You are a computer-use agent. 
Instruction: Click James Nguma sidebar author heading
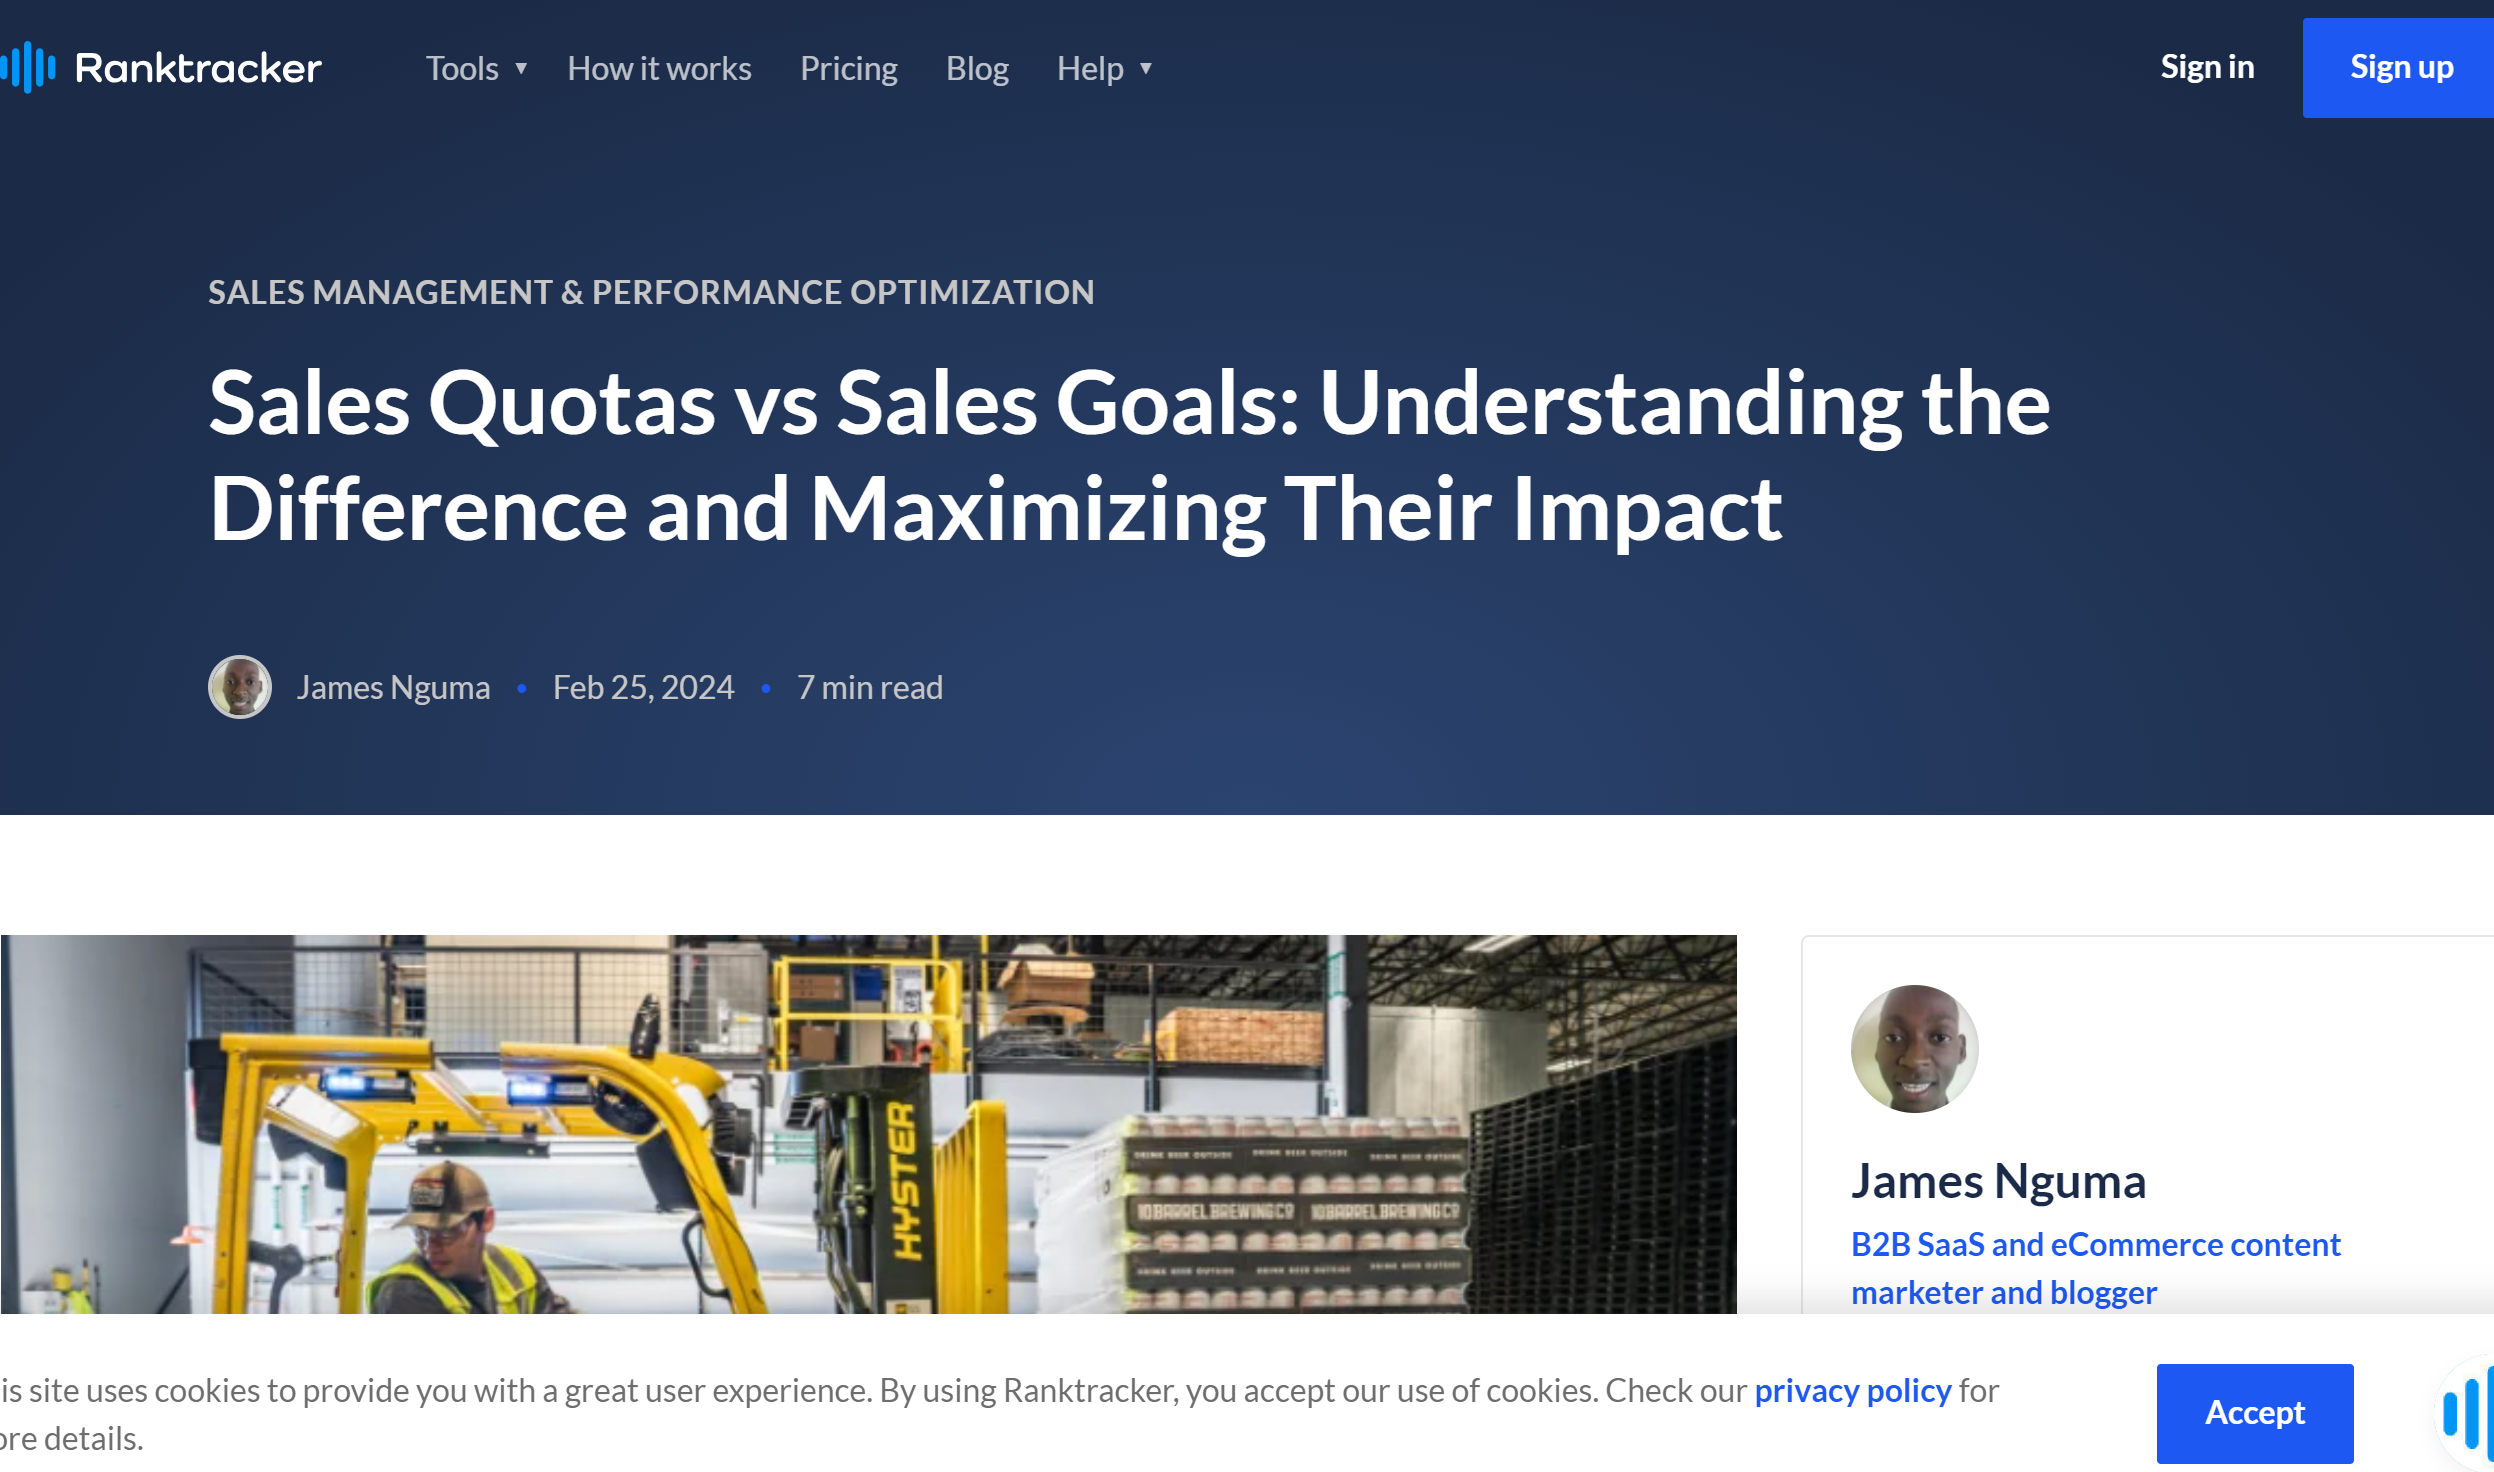tap(1998, 1181)
